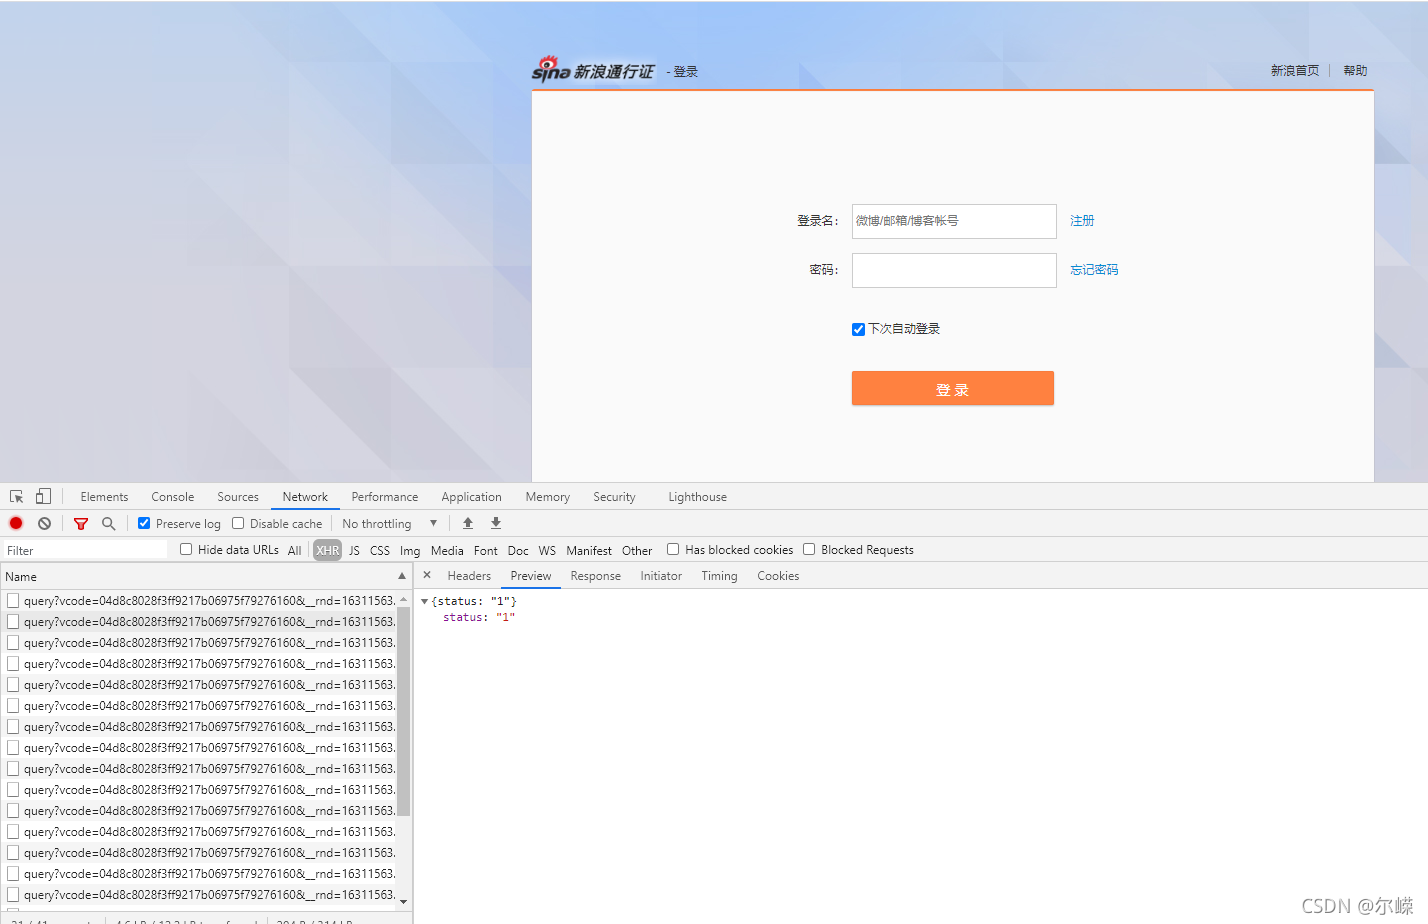This screenshot has height=924, width=1428.
Task: Uncheck 下次自动登录 checkbox
Action: [x=858, y=329]
